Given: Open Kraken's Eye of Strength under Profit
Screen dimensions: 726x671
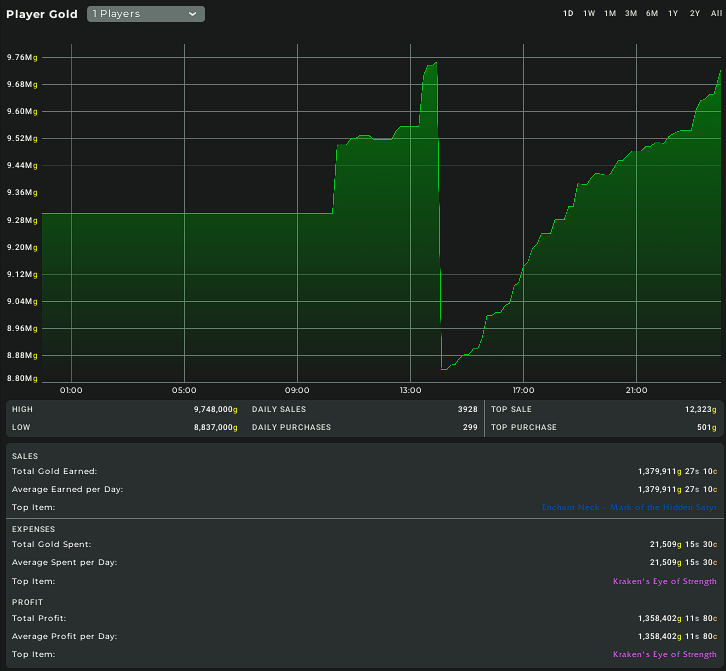Looking at the screenshot, I should tap(664, 654).
